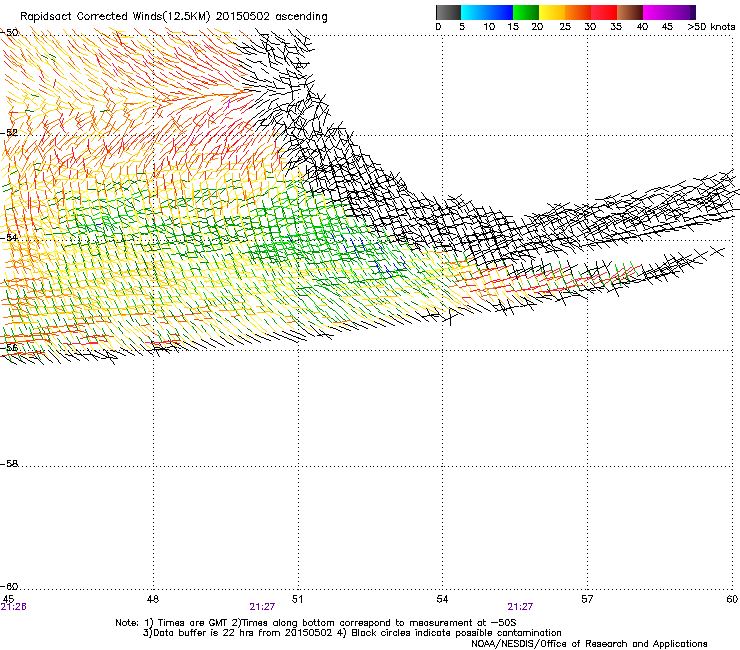Click the red 30-35 knots legend swatch

pyautogui.click(x=604, y=12)
